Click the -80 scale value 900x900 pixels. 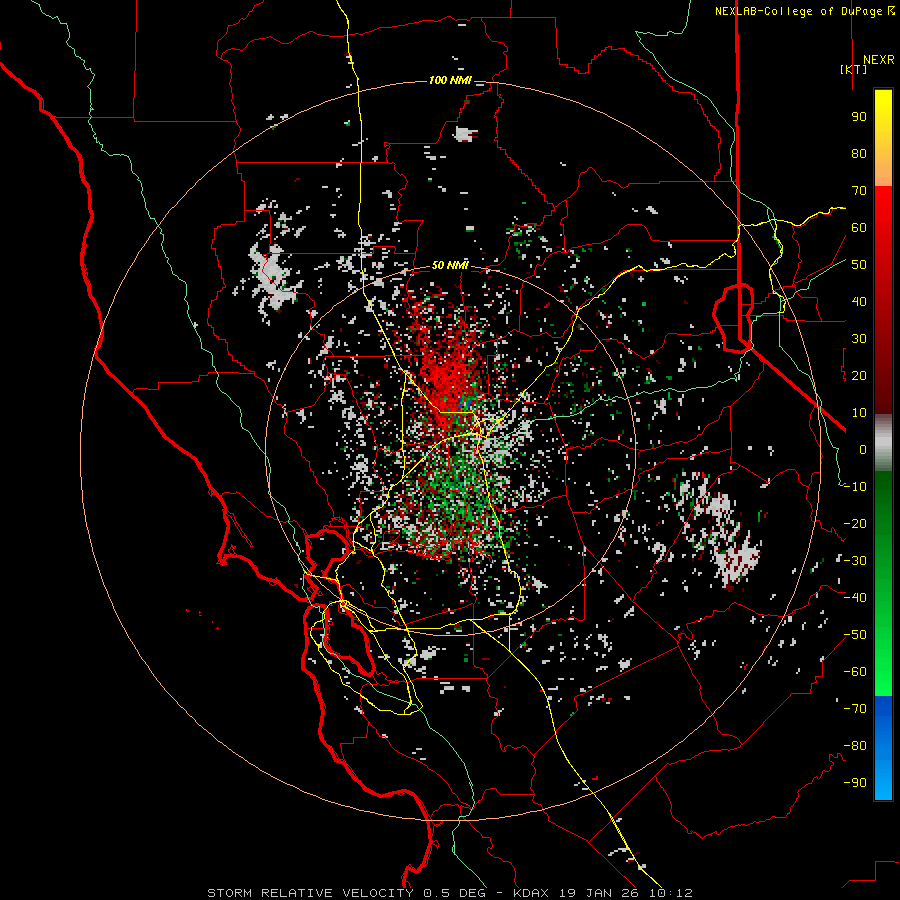click(855, 746)
